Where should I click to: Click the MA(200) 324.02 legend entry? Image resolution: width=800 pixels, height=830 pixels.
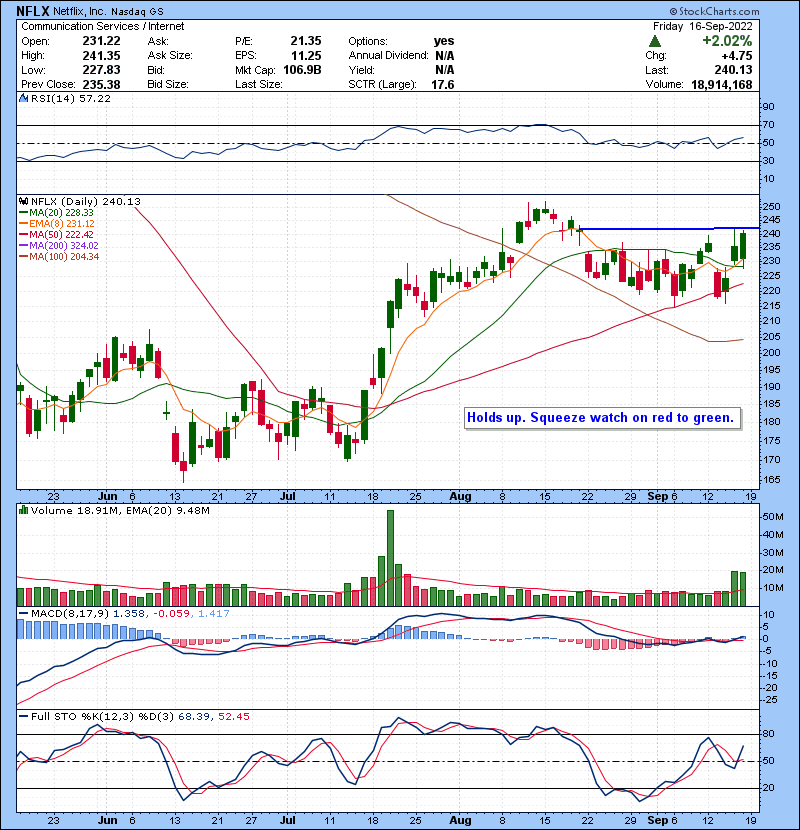59,246
